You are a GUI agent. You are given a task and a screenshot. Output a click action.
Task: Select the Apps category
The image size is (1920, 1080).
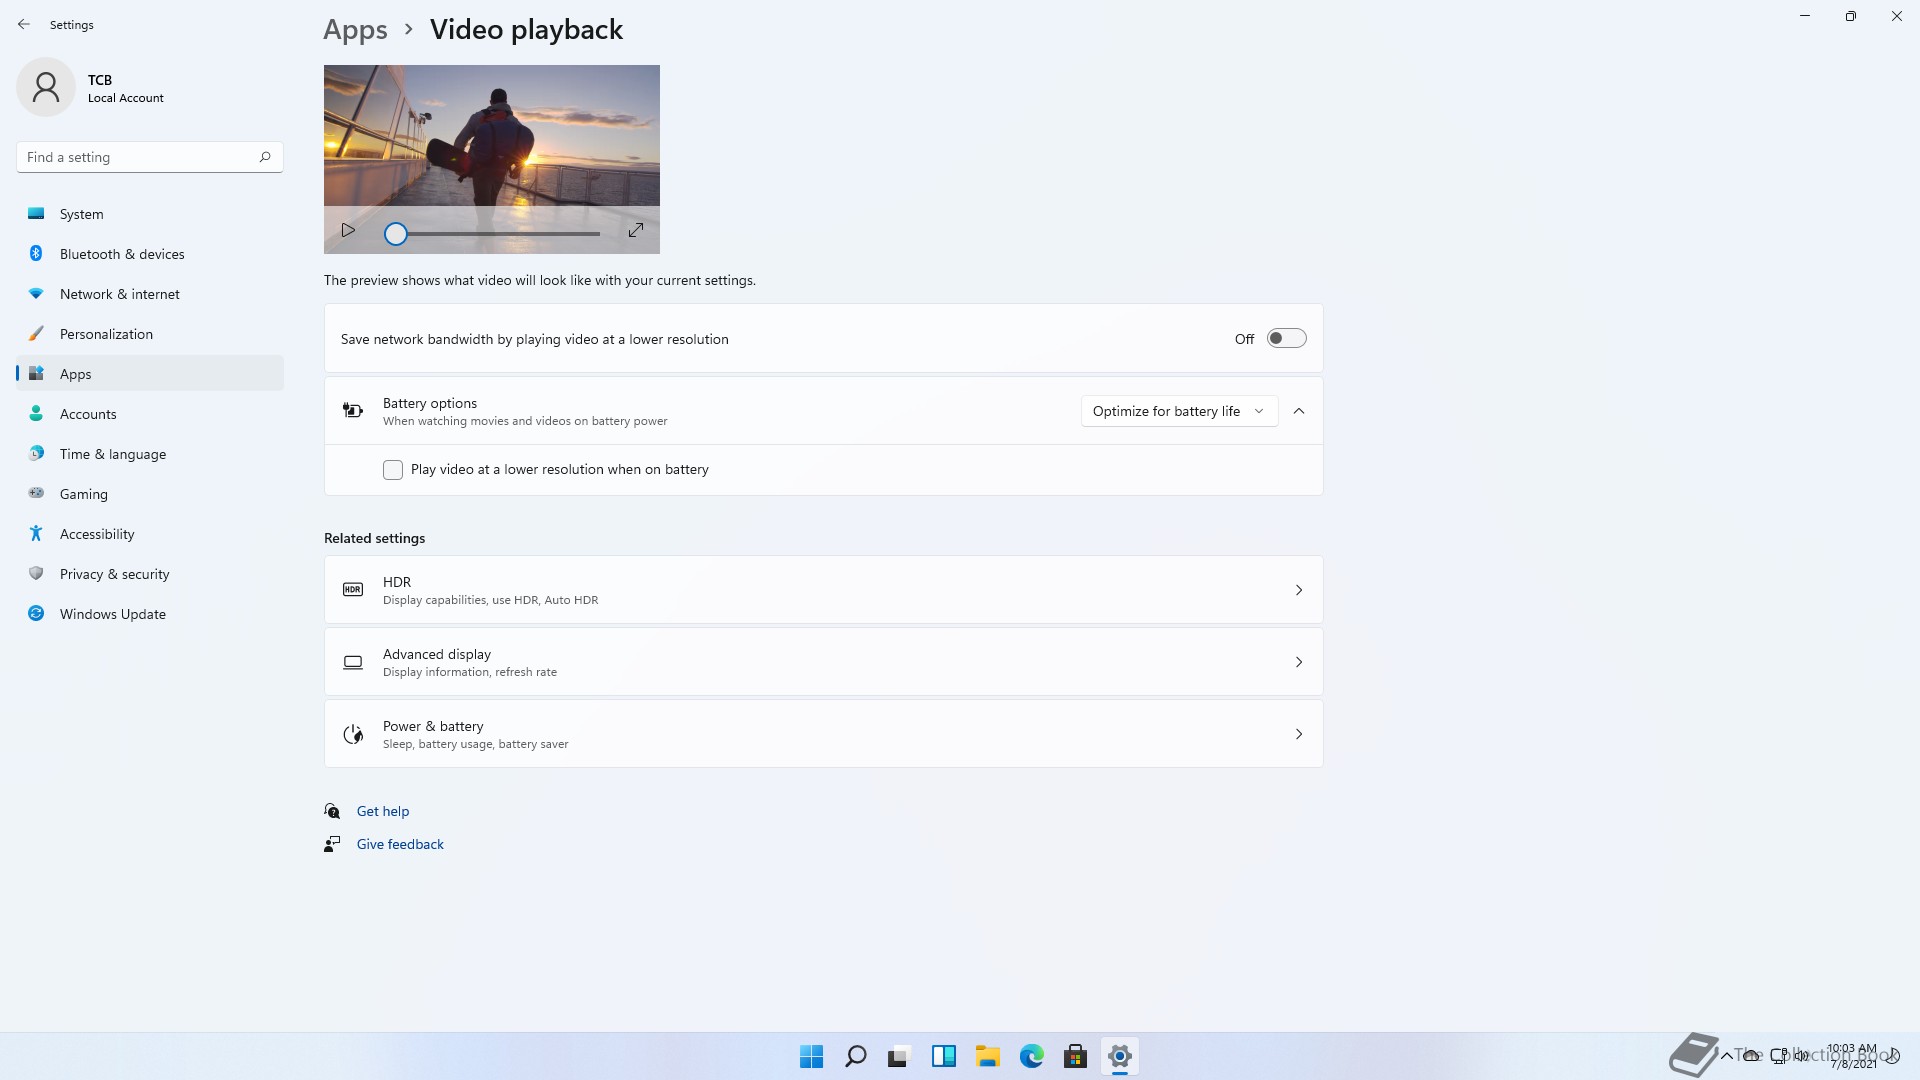tap(150, 374)
